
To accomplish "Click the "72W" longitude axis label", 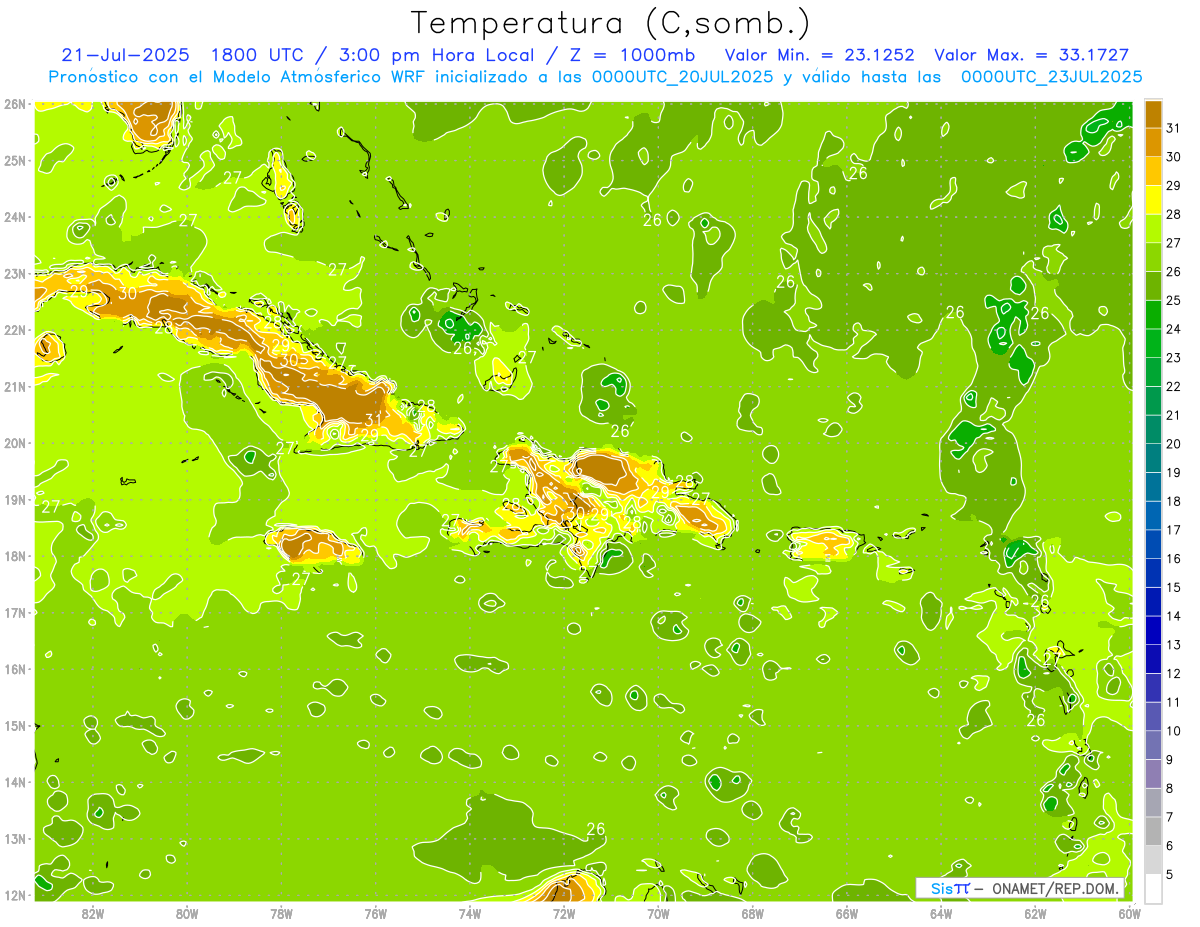I will [564, 913].
